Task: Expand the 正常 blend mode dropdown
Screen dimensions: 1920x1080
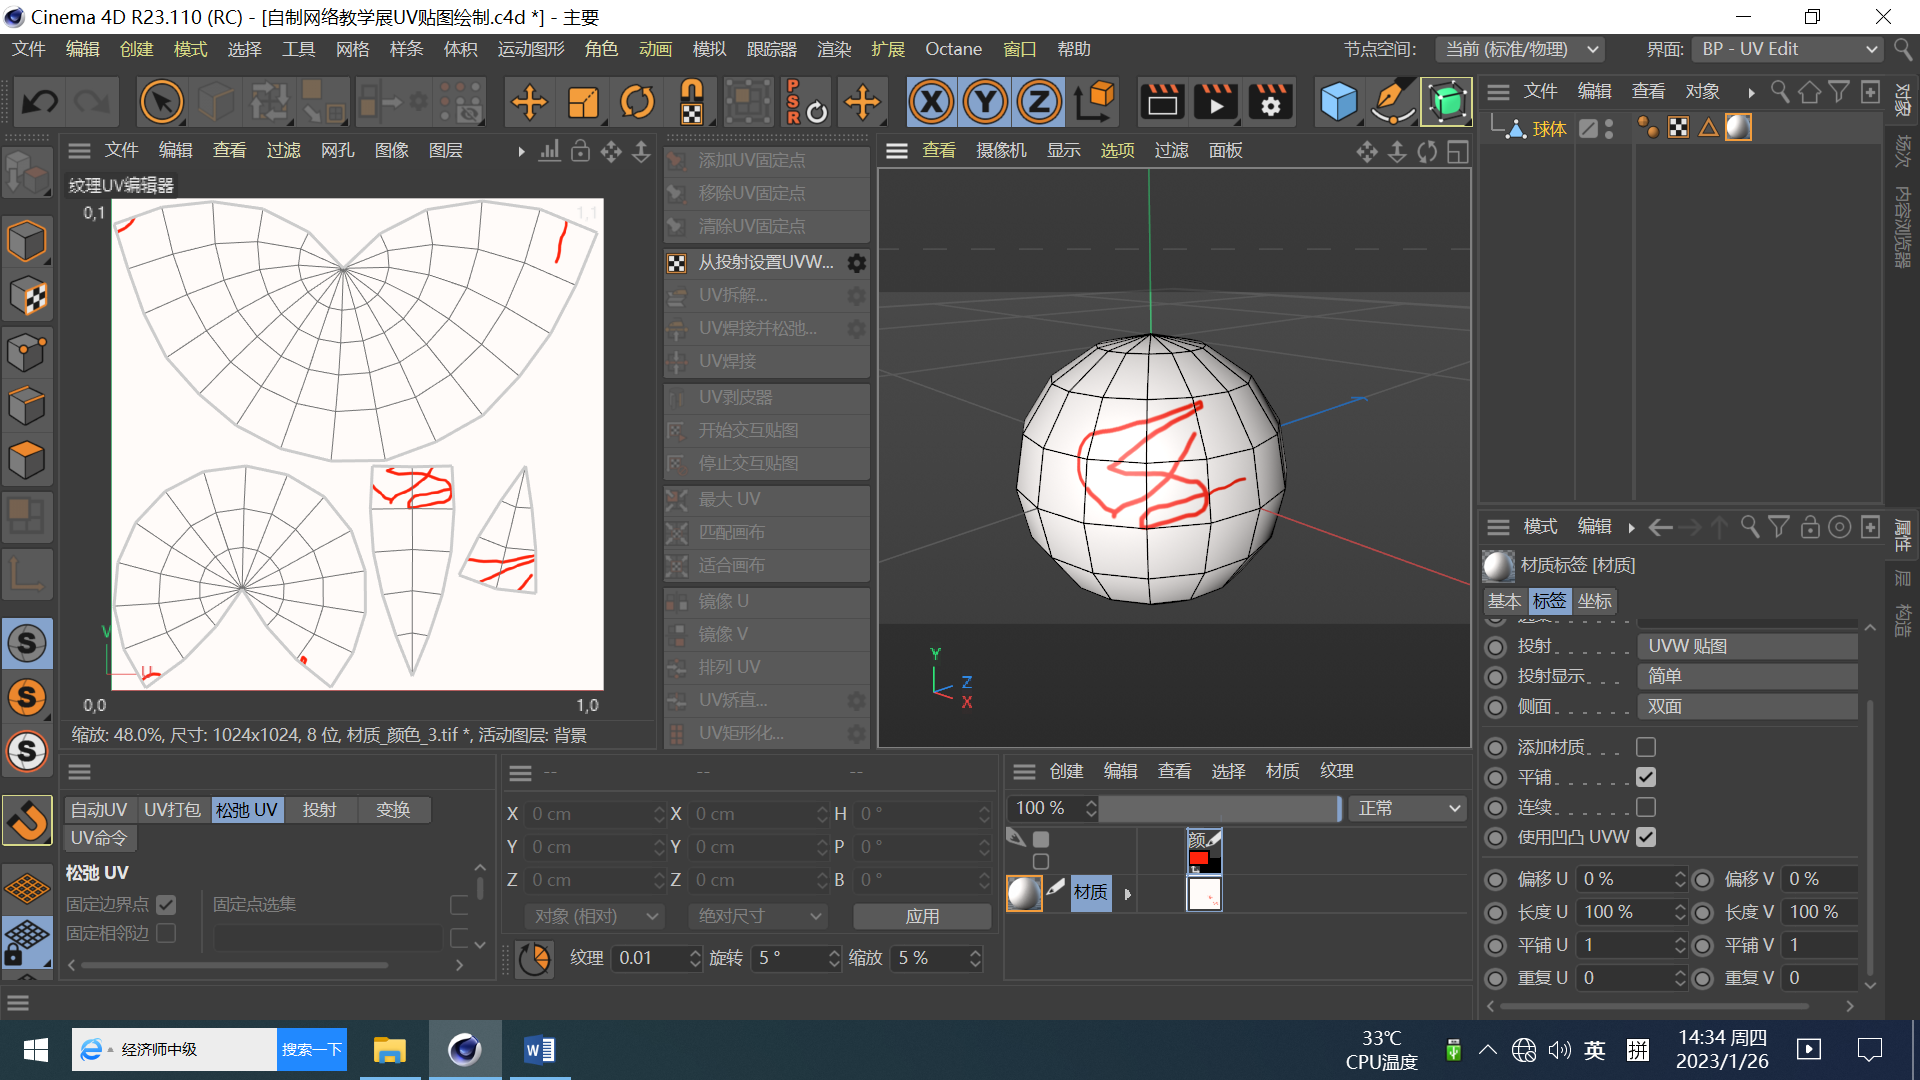Action: coord(1407,808)
